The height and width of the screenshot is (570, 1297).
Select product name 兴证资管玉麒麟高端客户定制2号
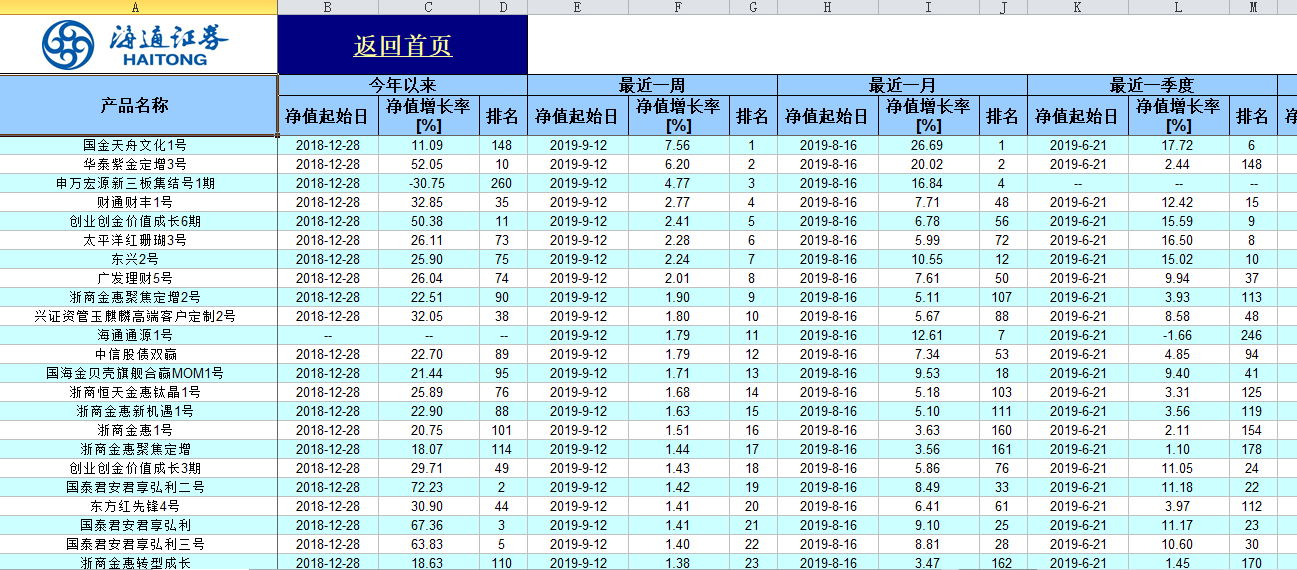(135, 316)
